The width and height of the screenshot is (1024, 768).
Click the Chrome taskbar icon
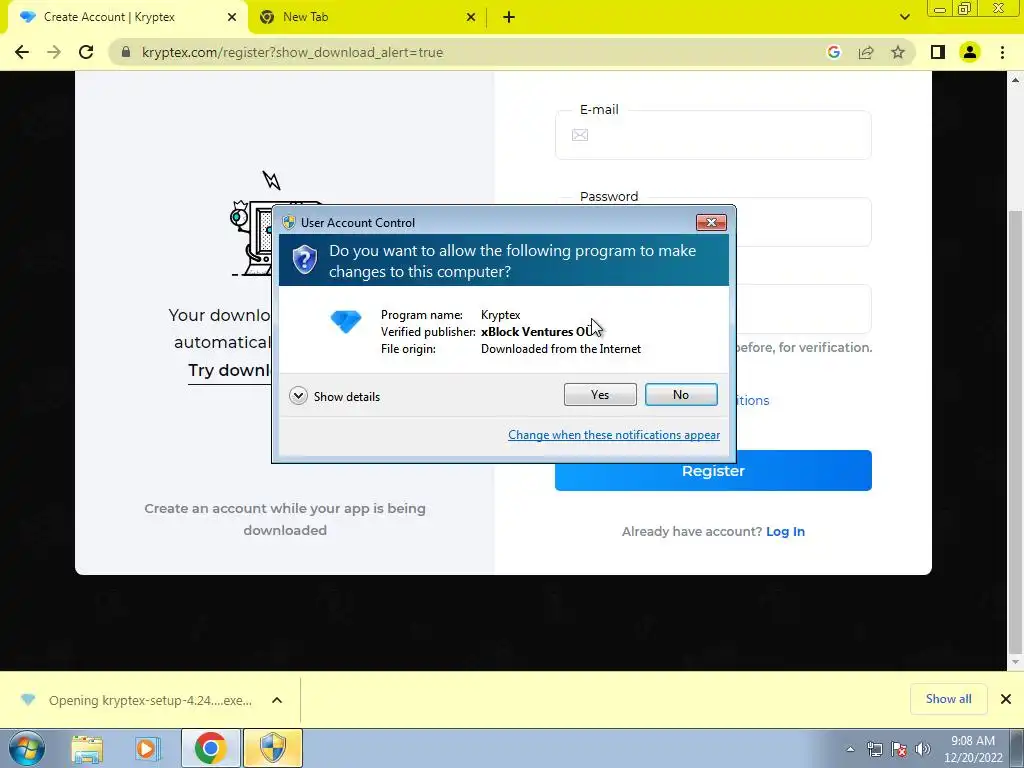pyautogui.click(x=210, y=748)
